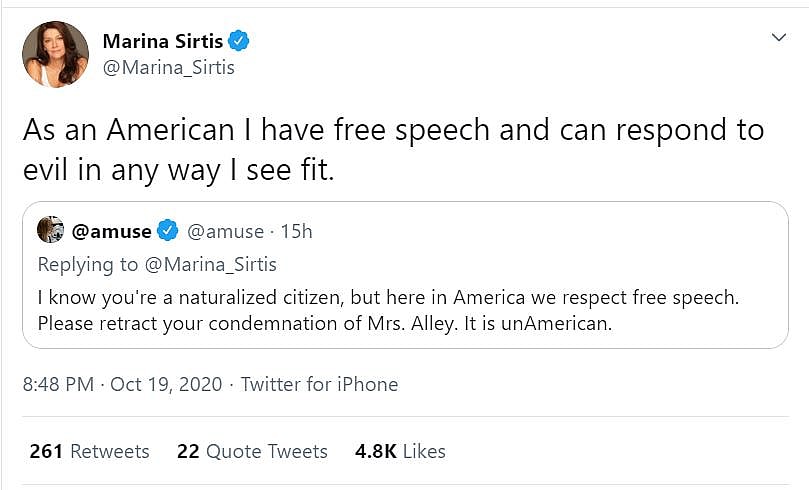This screenshot has height=490, width=809.
Task: Click the verified badge beside @amuse
Action: click(168, 232)
